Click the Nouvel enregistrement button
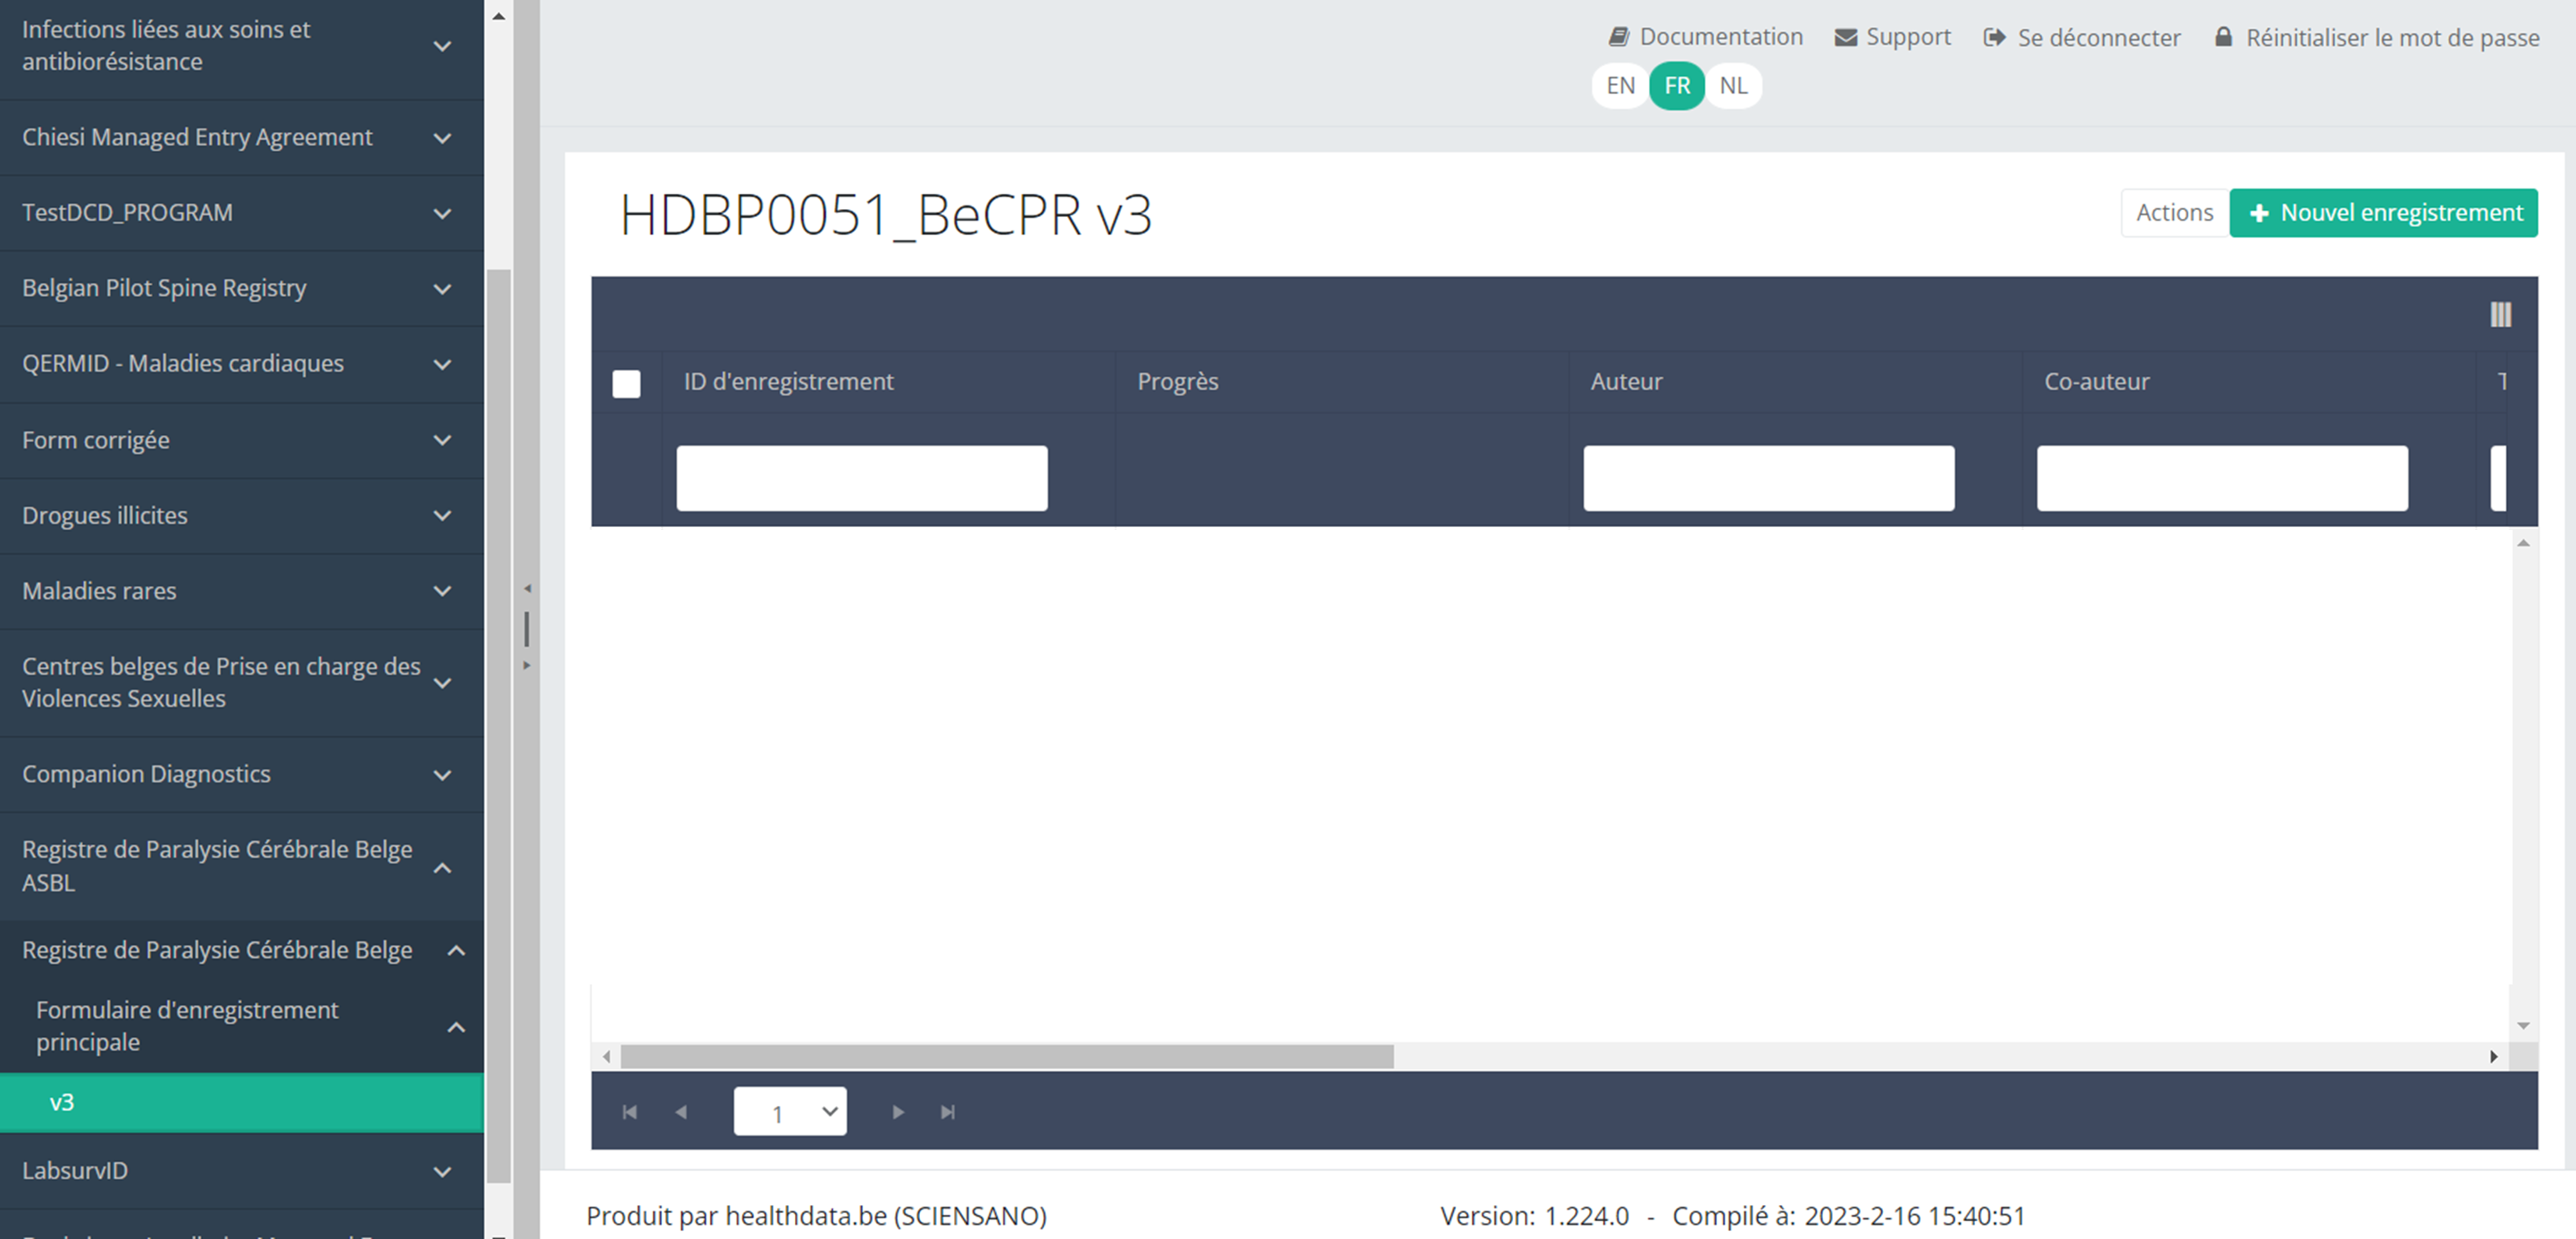2576x1239 pixels. pos(2383,213)
